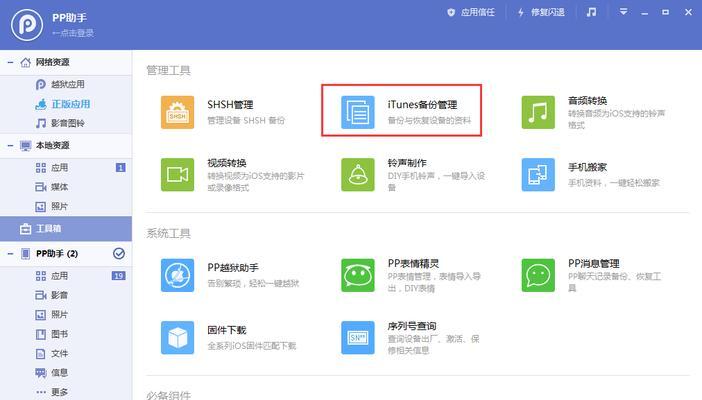Viewport: 702px width, 400px height.
Task: Click the 应用信任 button label
Action: [x=478, y=13]
